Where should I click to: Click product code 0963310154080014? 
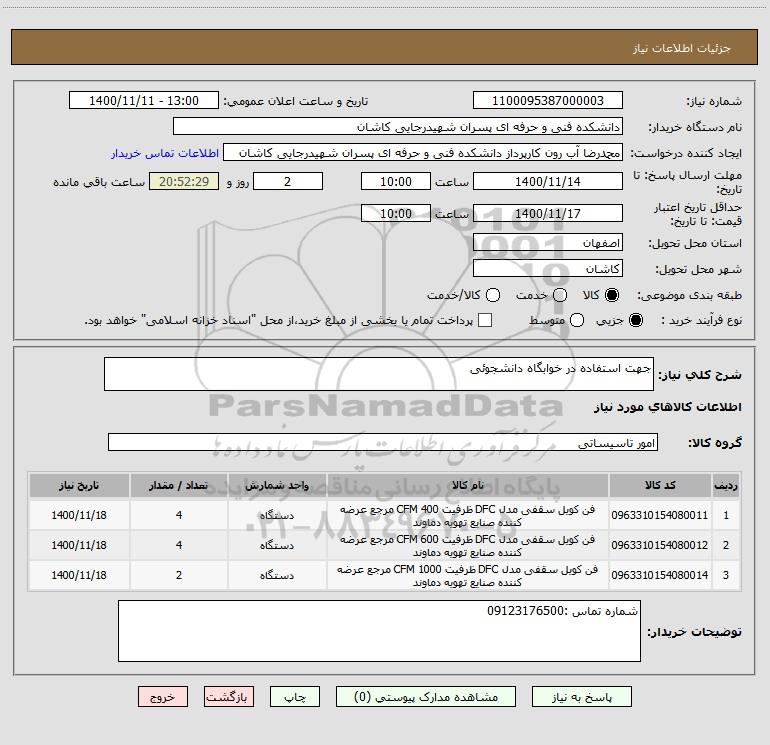660,575
